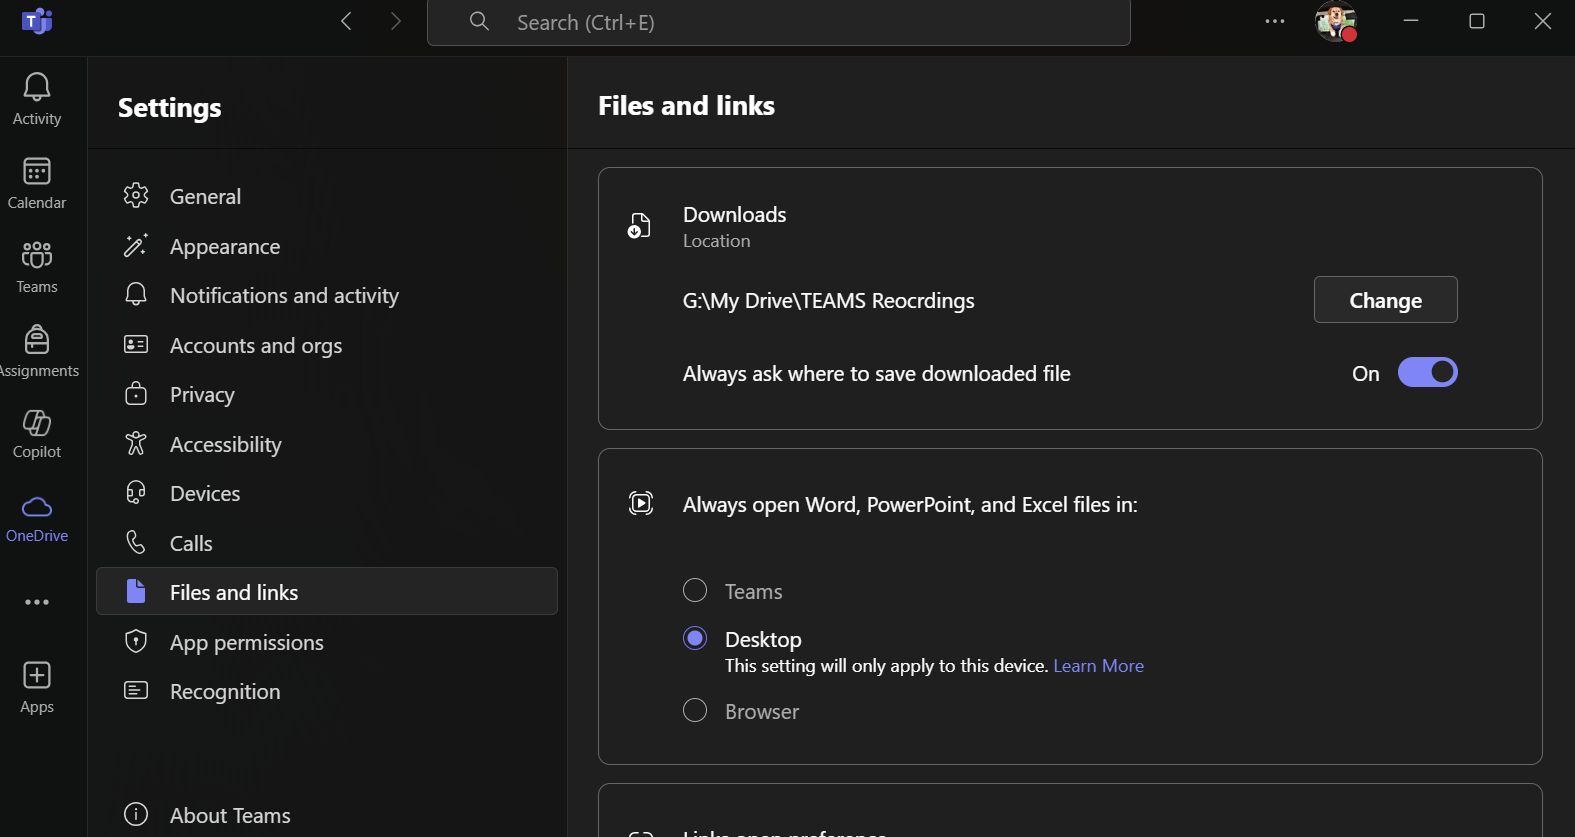Screen dimensions: 1575x837
Task: Click the file open preference icon
Action: point(641,503)
